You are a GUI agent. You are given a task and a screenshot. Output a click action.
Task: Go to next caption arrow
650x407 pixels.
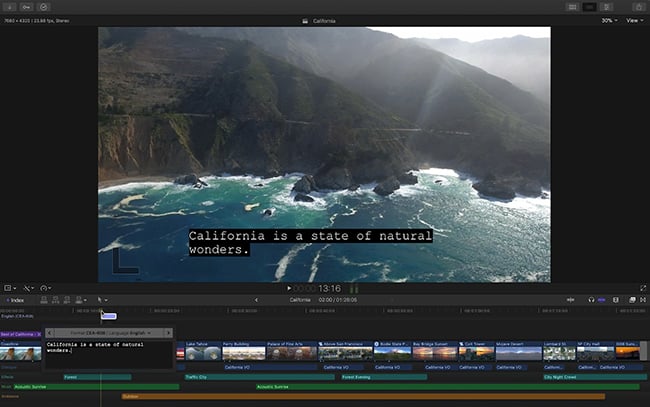point(168,333)
